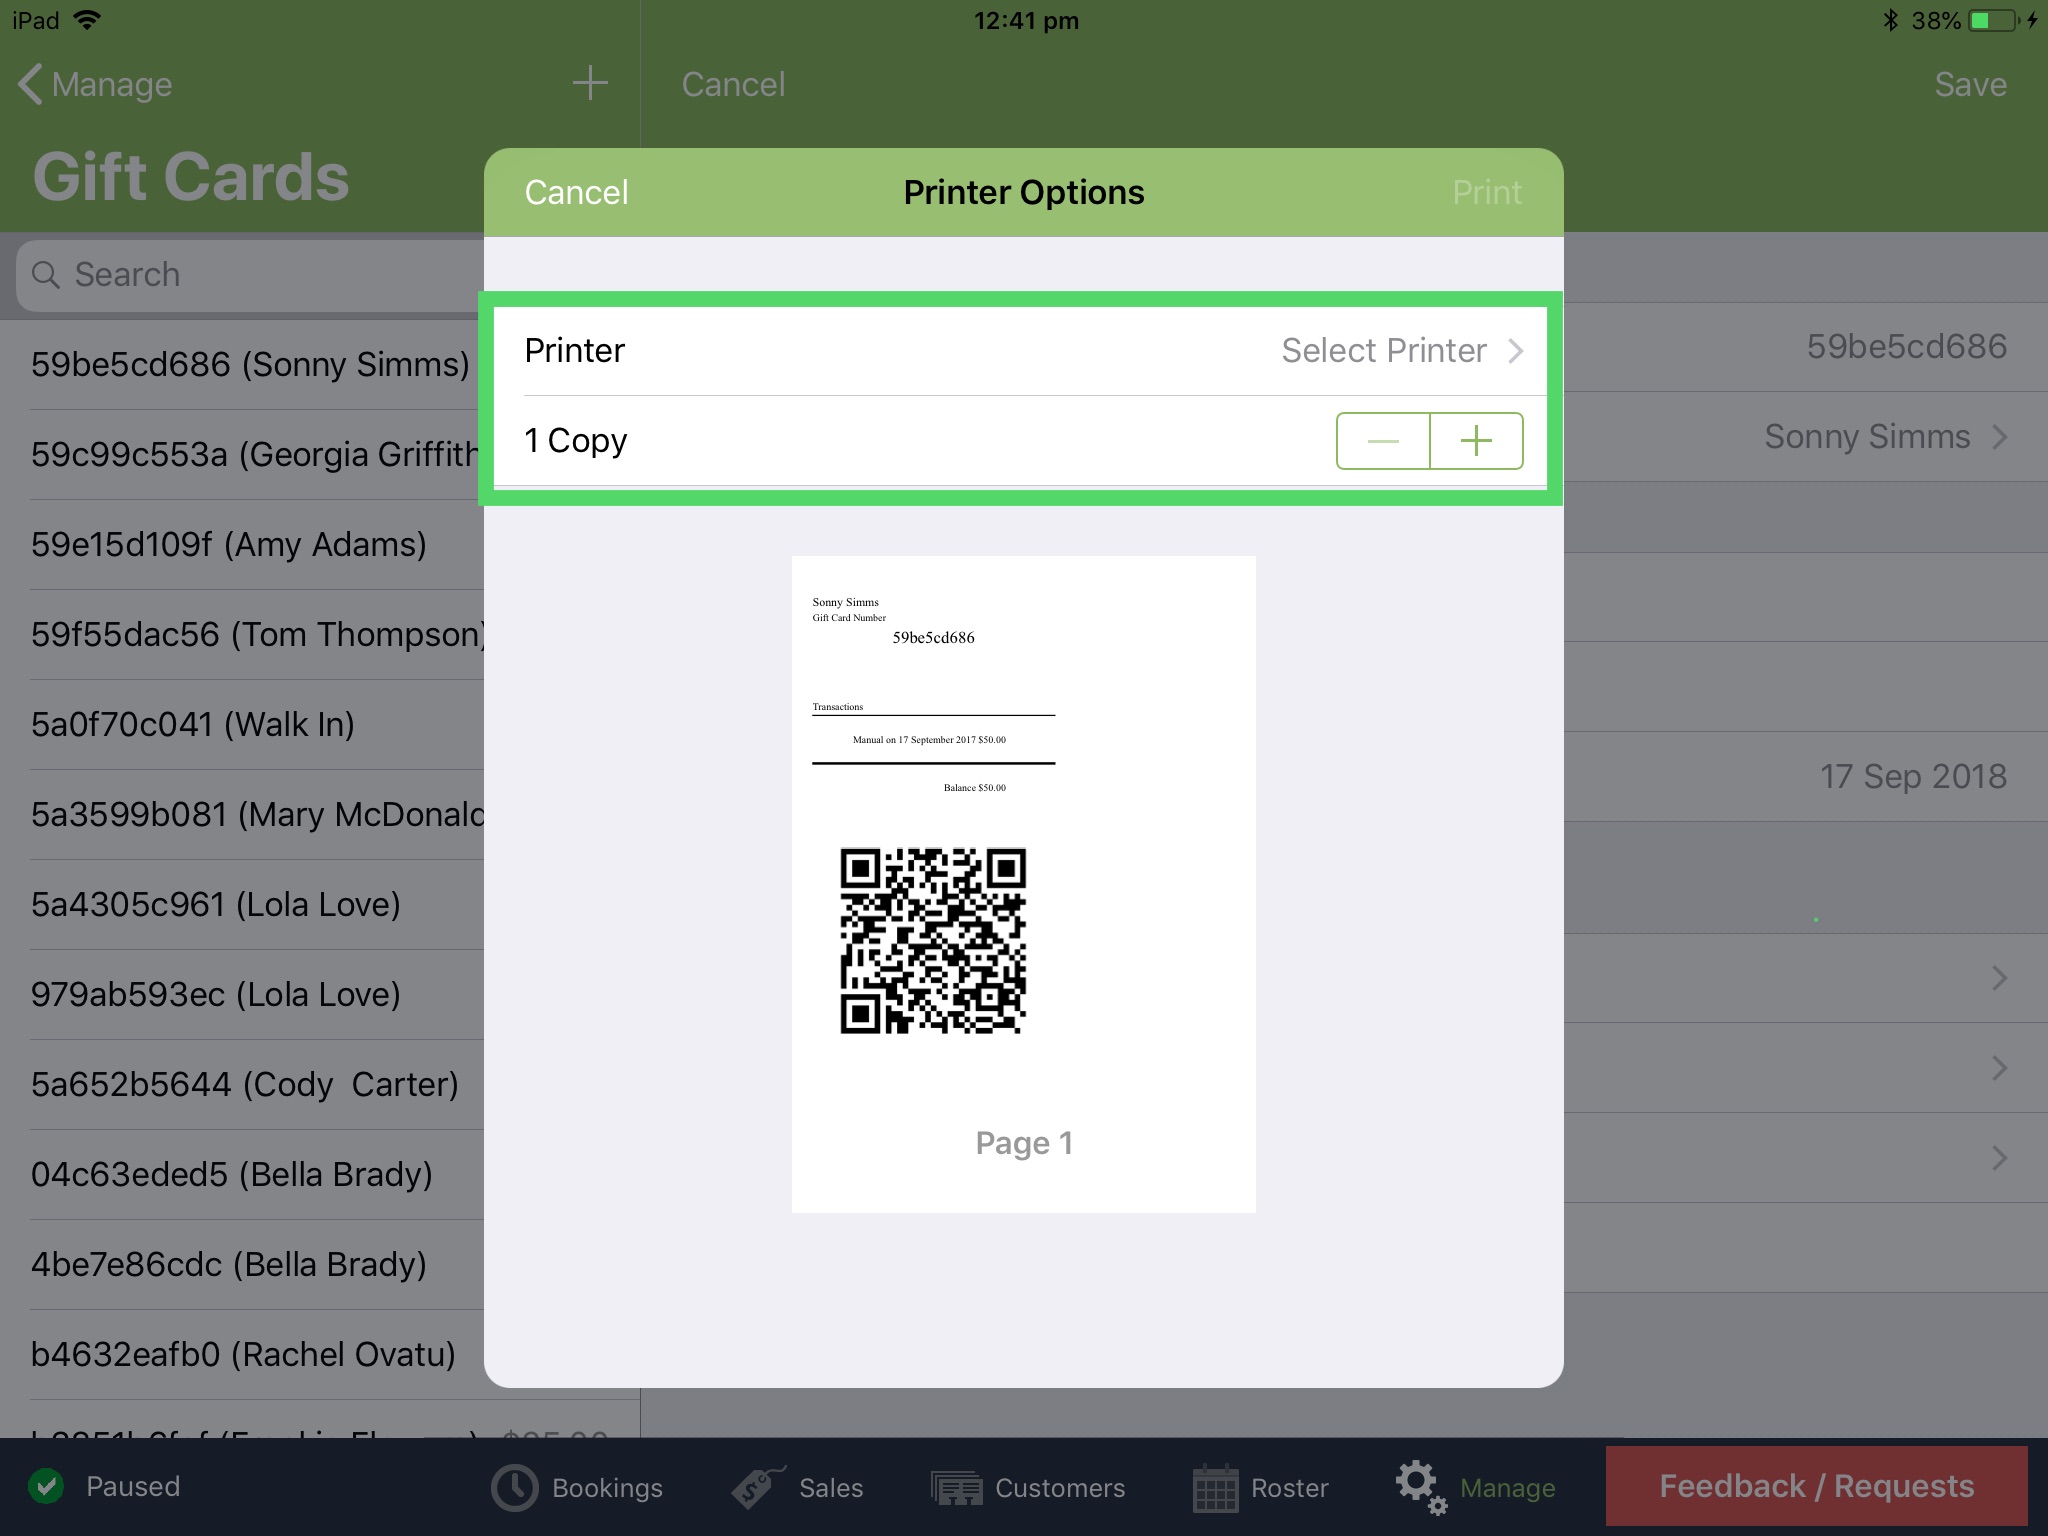Screen dimensions: 2048x1536
Task: Open the Select Printer row
Action: tap(1022, 351)
